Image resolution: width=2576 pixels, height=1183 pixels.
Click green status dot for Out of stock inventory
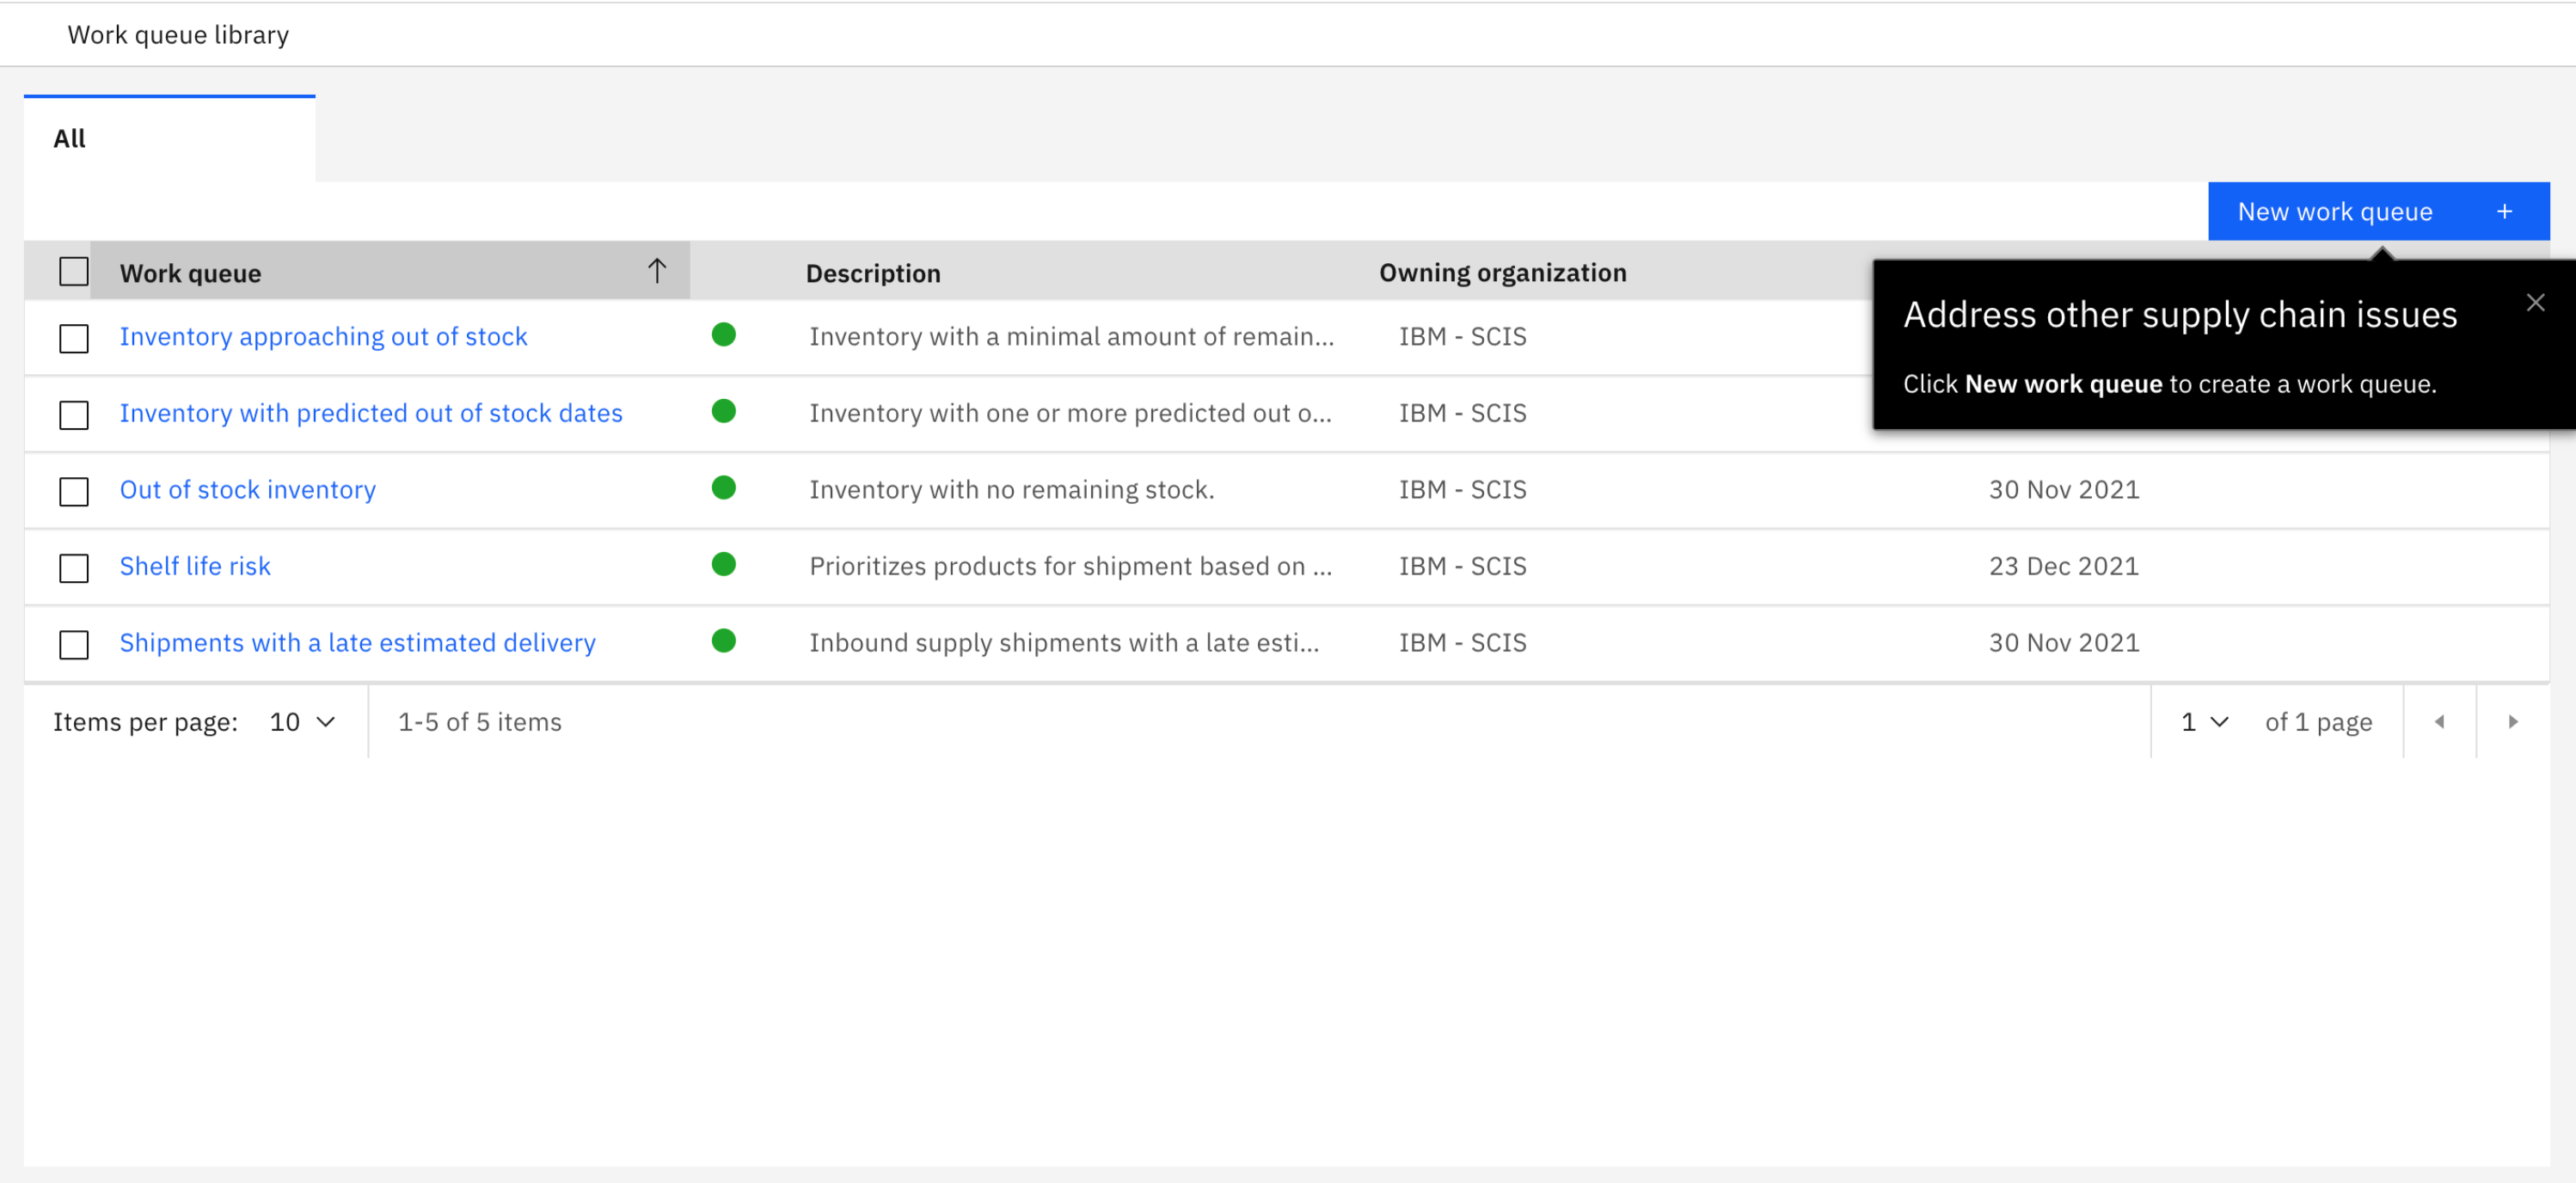coord(723,488)
